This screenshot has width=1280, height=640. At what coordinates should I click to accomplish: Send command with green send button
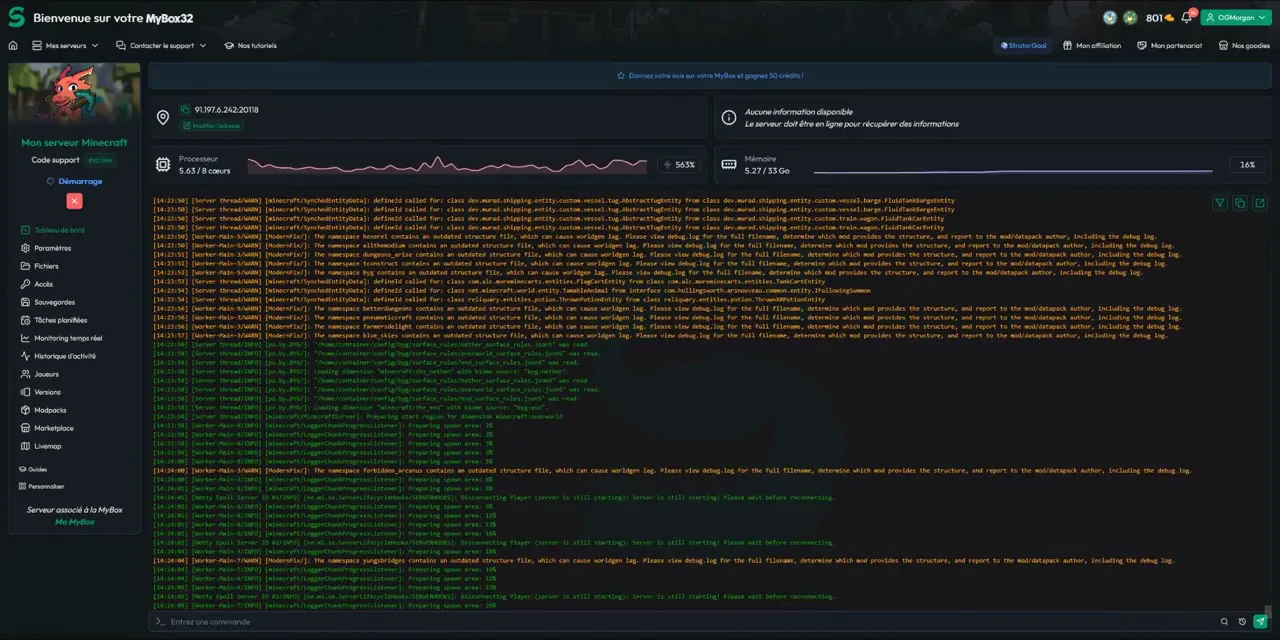coord(1260,622)
